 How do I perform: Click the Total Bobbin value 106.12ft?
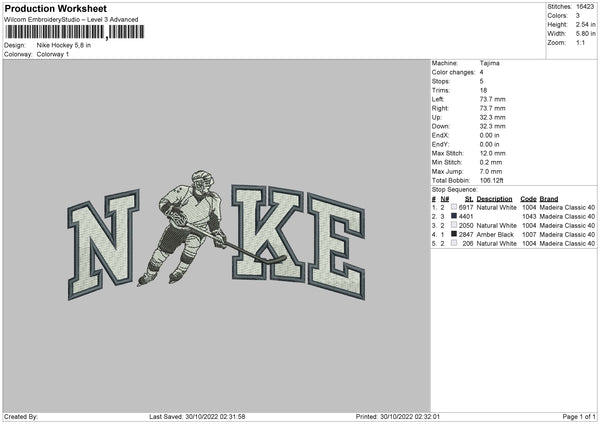[492, 181]
